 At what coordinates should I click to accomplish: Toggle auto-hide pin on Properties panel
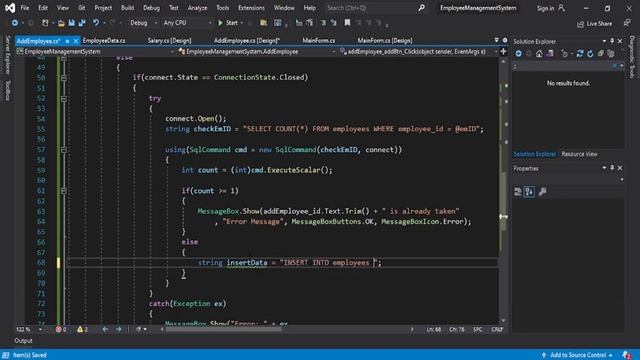pos(612,168)
